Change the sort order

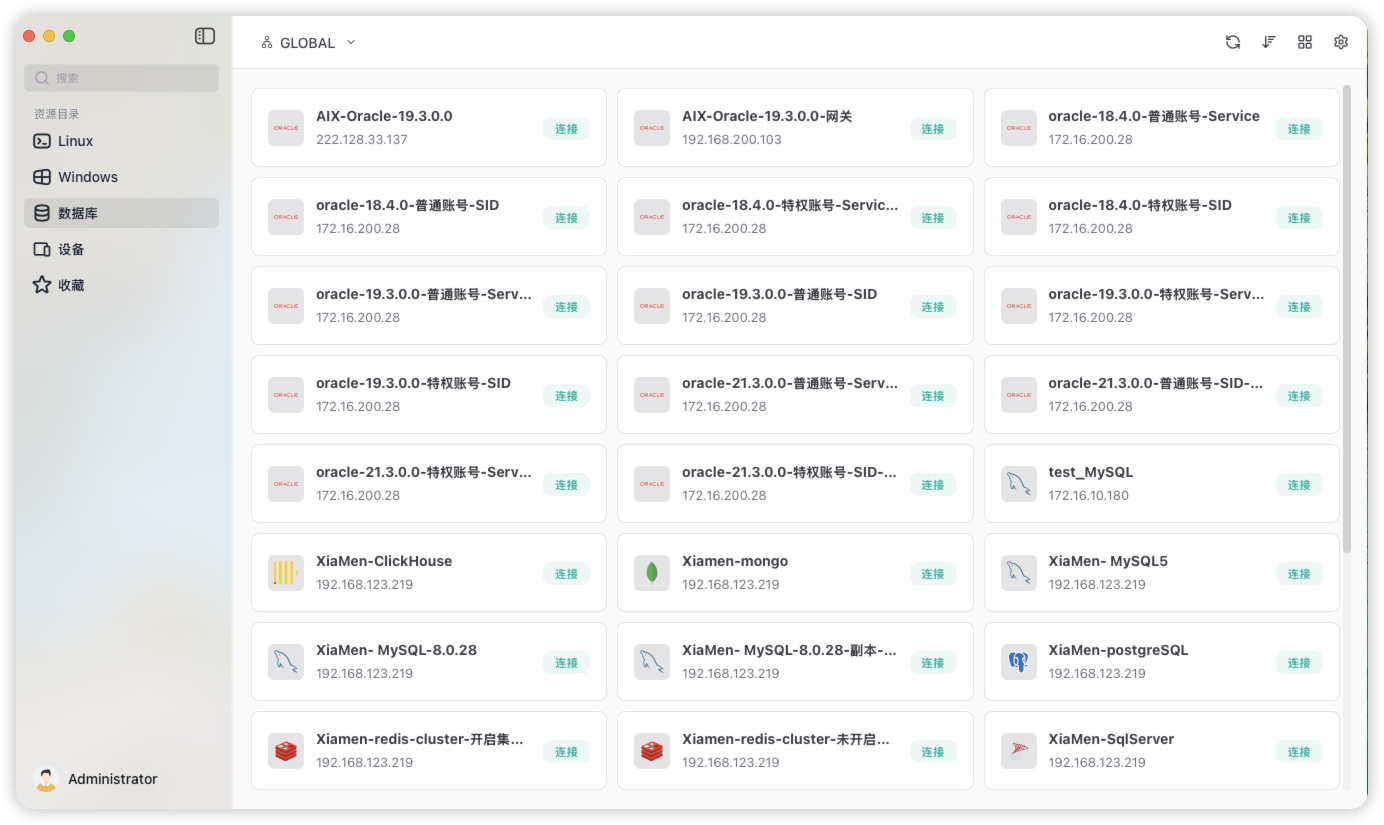coord(1268,42)
